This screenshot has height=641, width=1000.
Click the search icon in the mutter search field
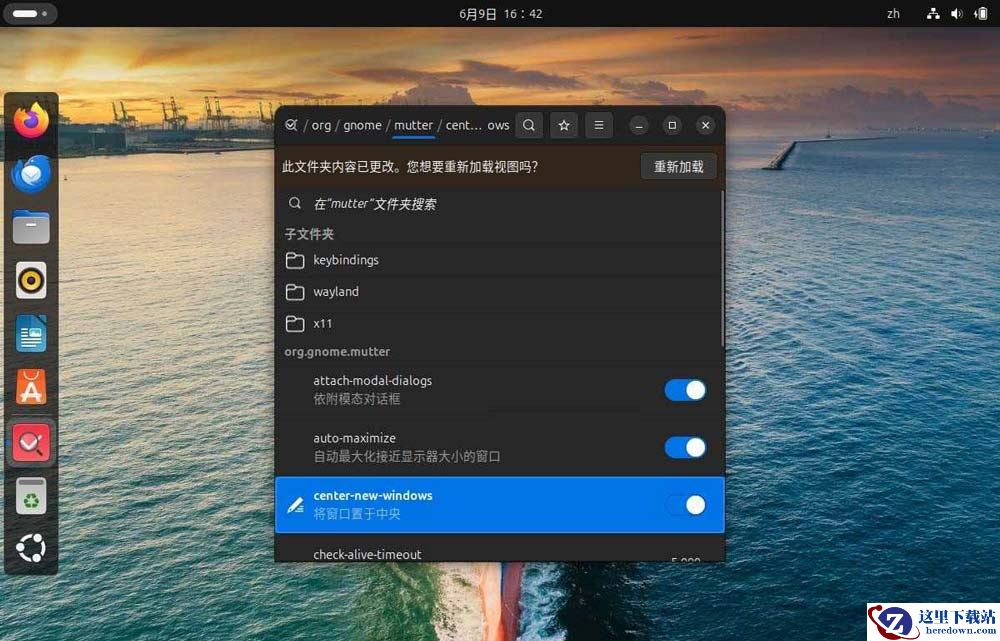[x=295, y=203]
